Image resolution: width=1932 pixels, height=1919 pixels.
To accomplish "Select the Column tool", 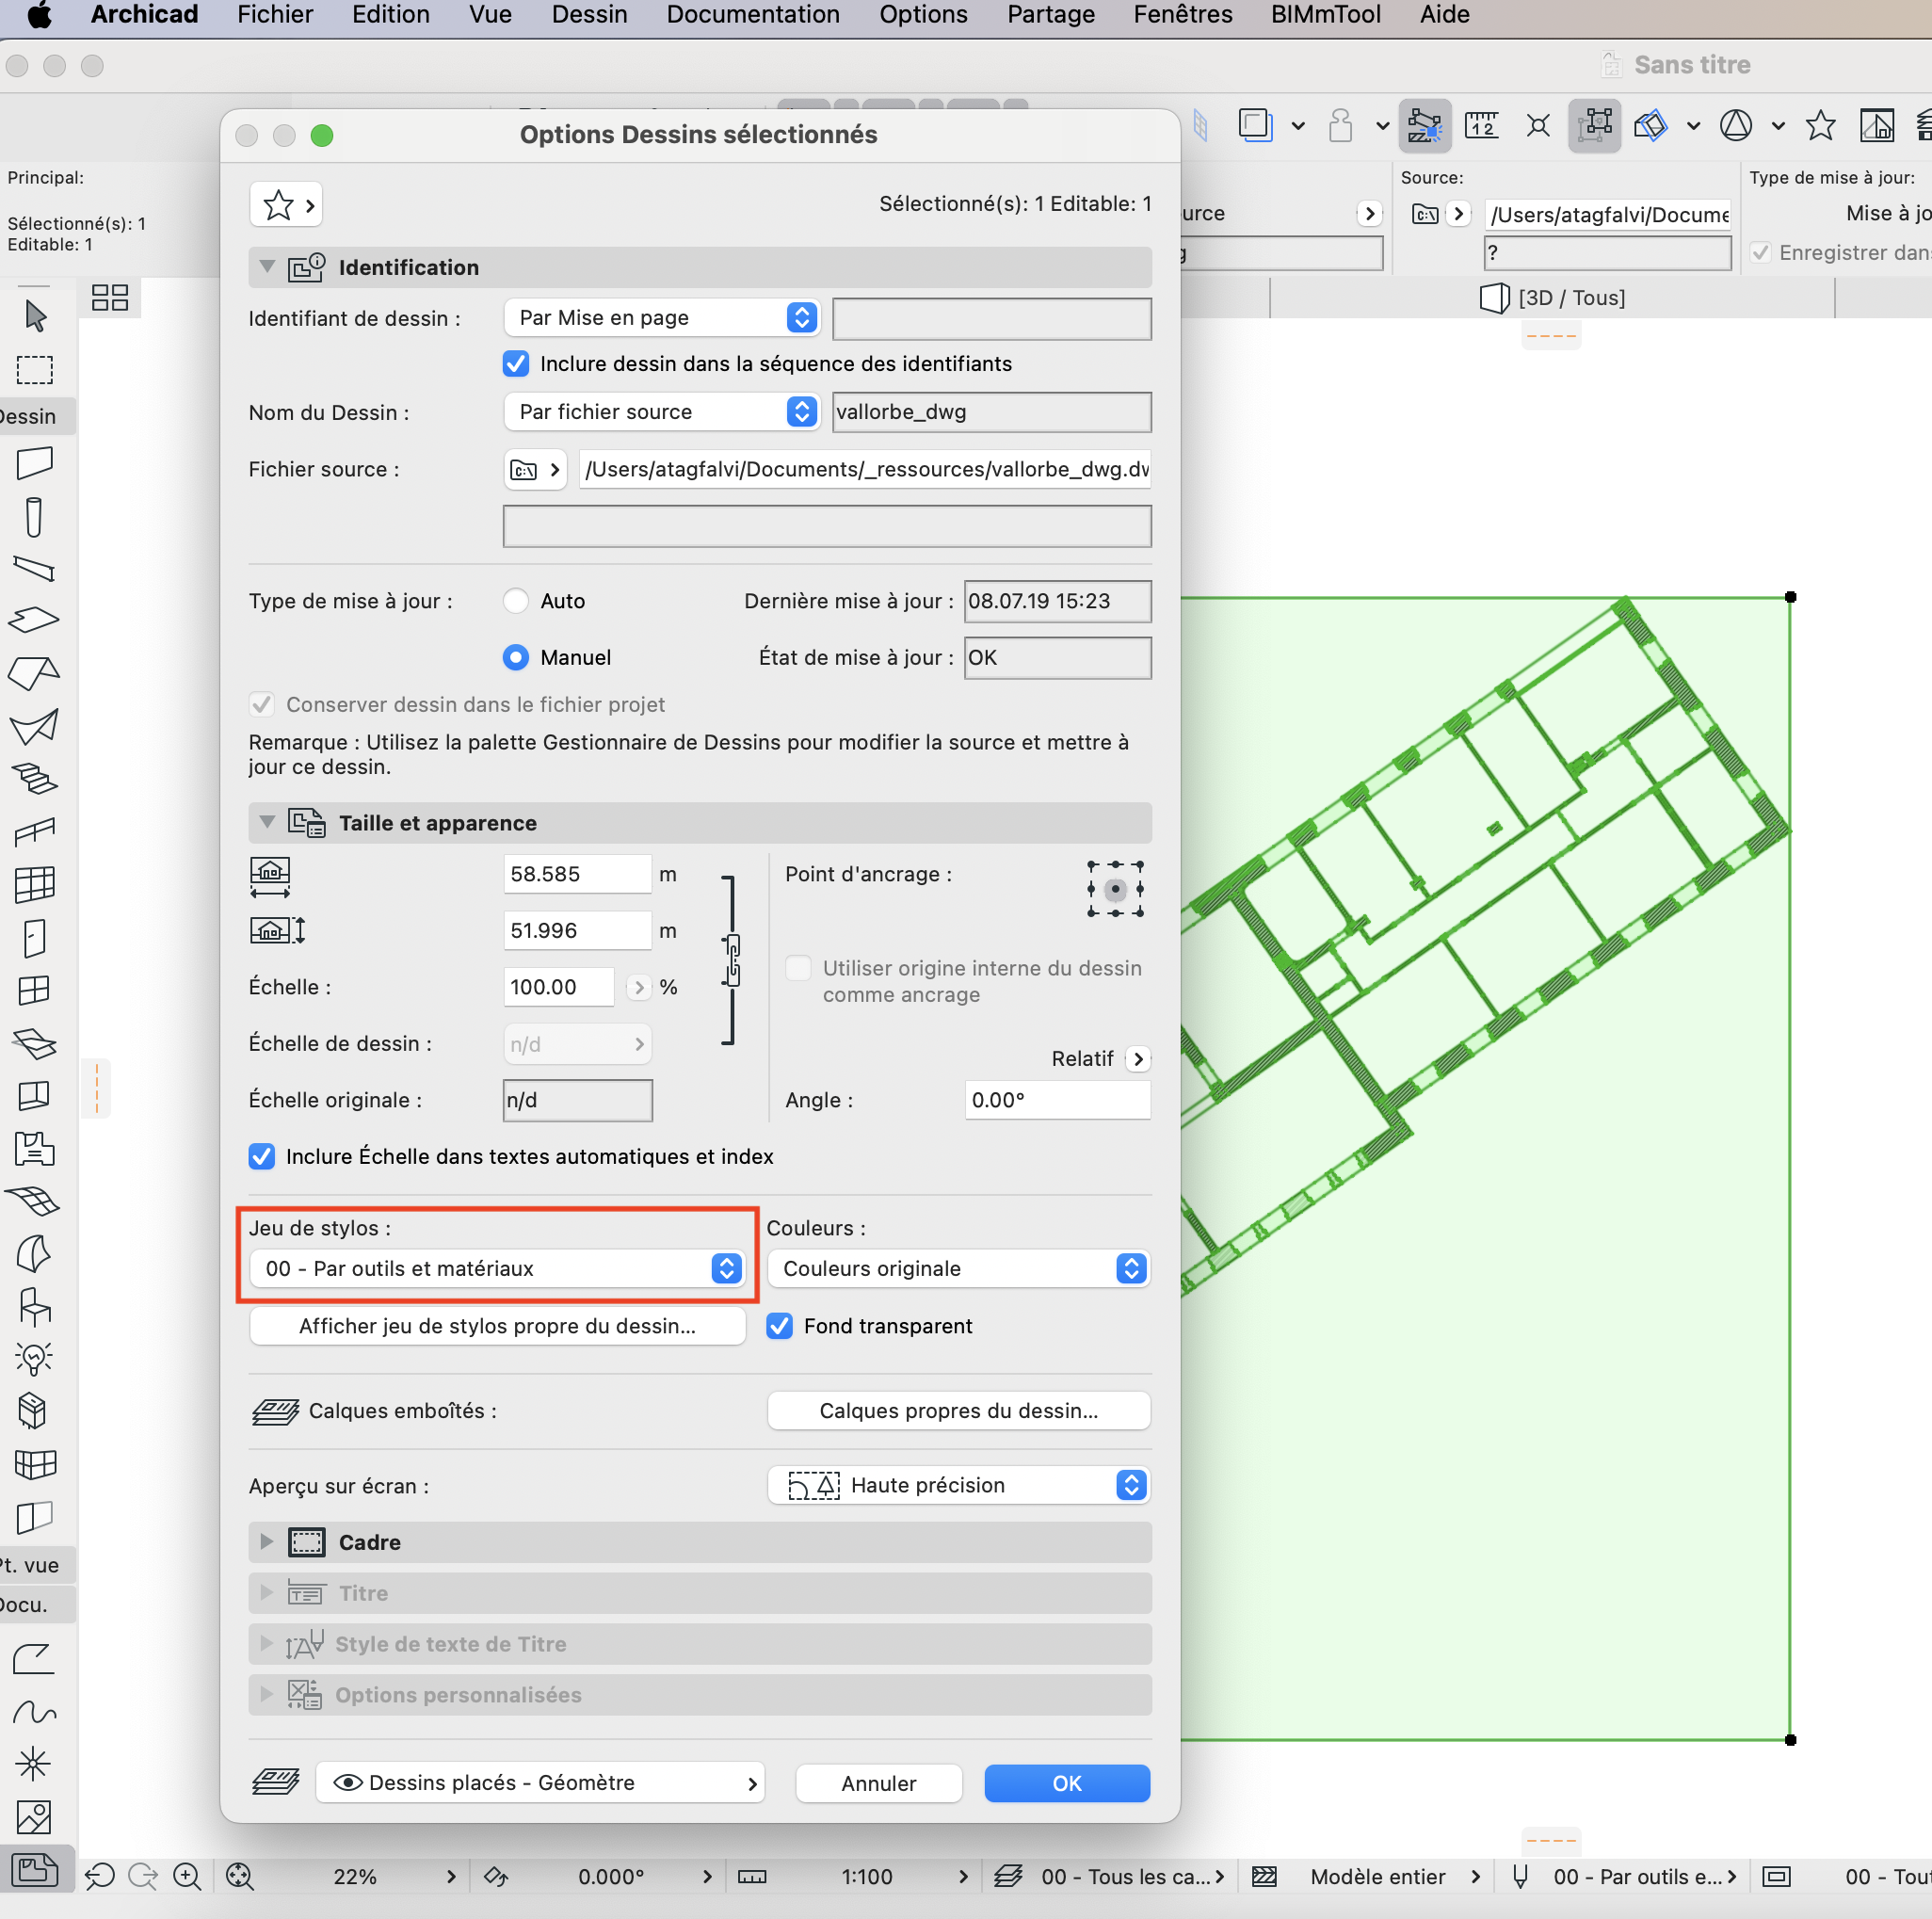I will [x=35, y=517].
